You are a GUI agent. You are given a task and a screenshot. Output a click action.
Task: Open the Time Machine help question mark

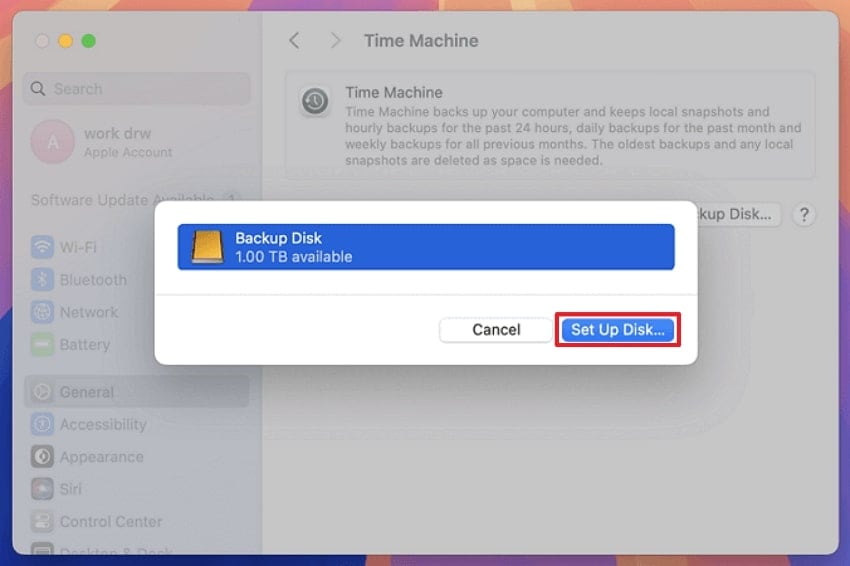coord(804,215)
